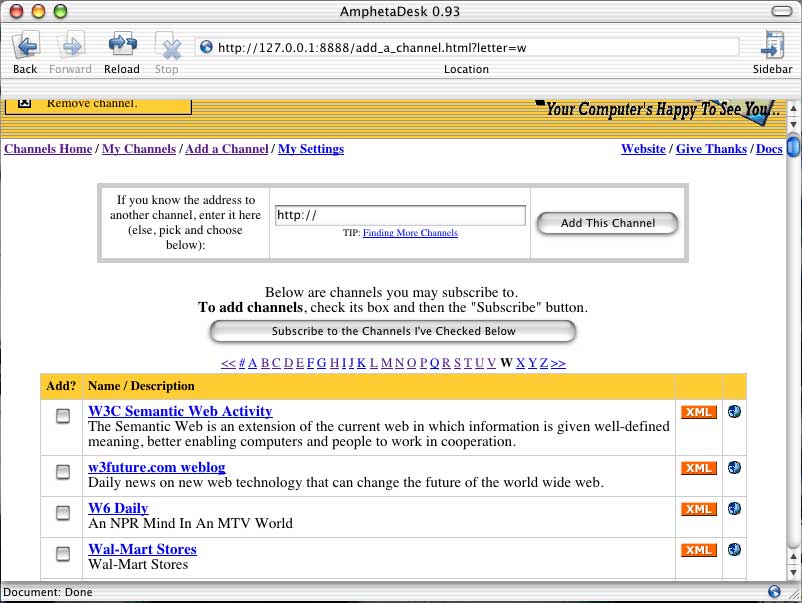Screen dimensions: 802x603
Task: Click Subscribe to the Channels I've Checked Below
Action: point(393,331)
